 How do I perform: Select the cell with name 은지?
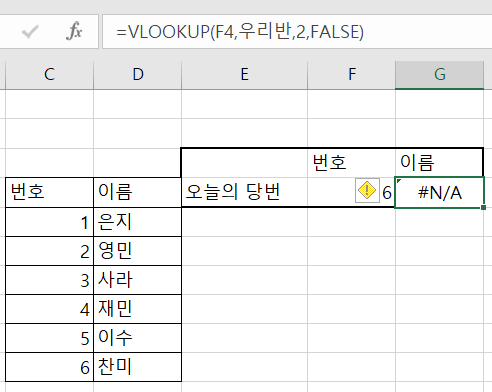tap(137, 222)
